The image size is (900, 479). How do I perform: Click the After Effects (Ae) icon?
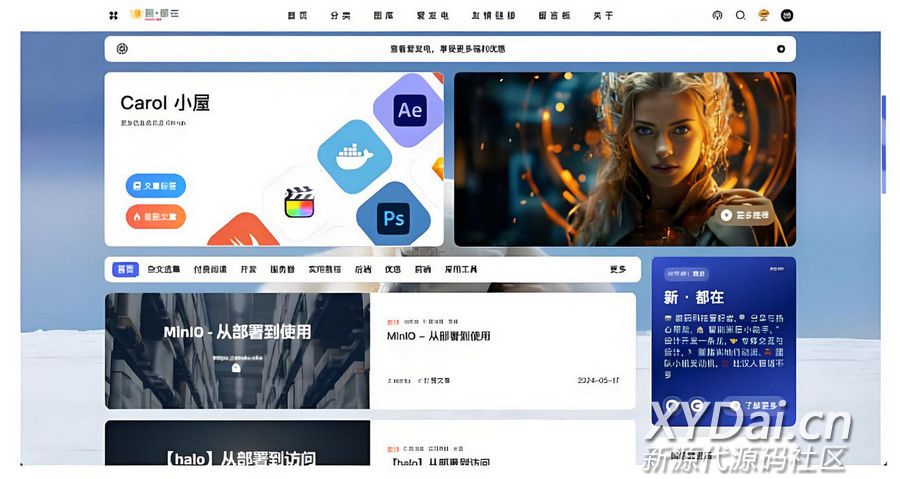coord(409,111)
